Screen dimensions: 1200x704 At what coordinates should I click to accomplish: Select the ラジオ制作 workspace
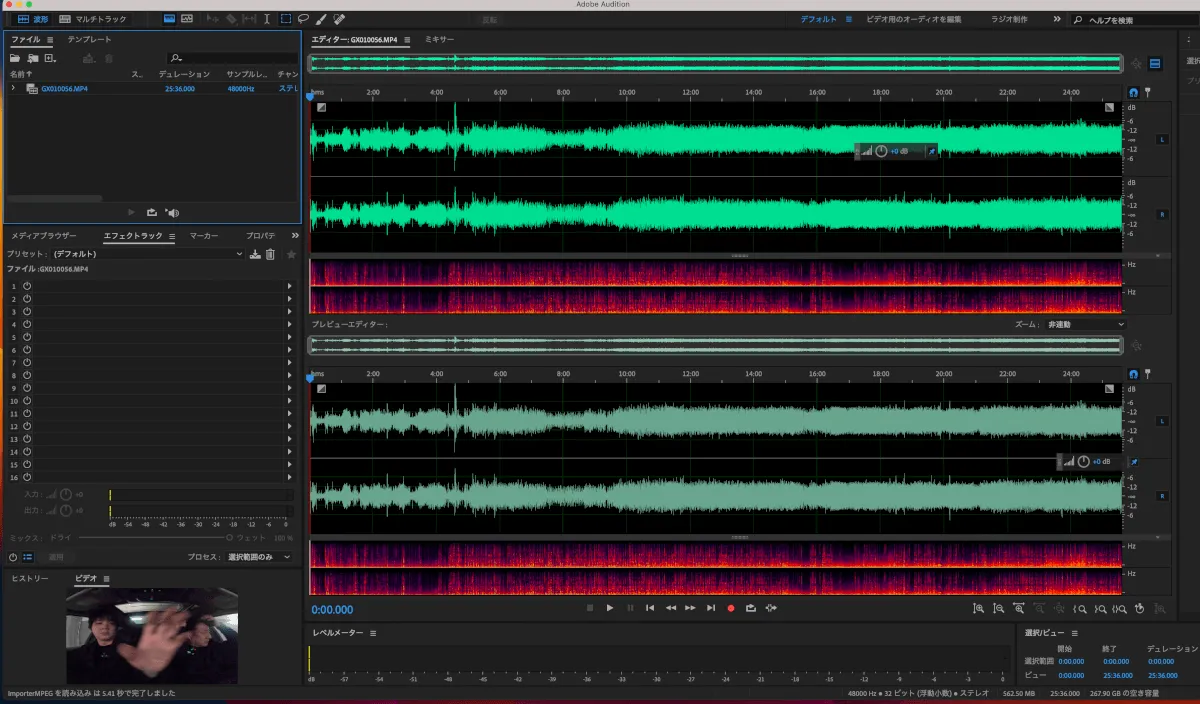(x=1008, y=19)
